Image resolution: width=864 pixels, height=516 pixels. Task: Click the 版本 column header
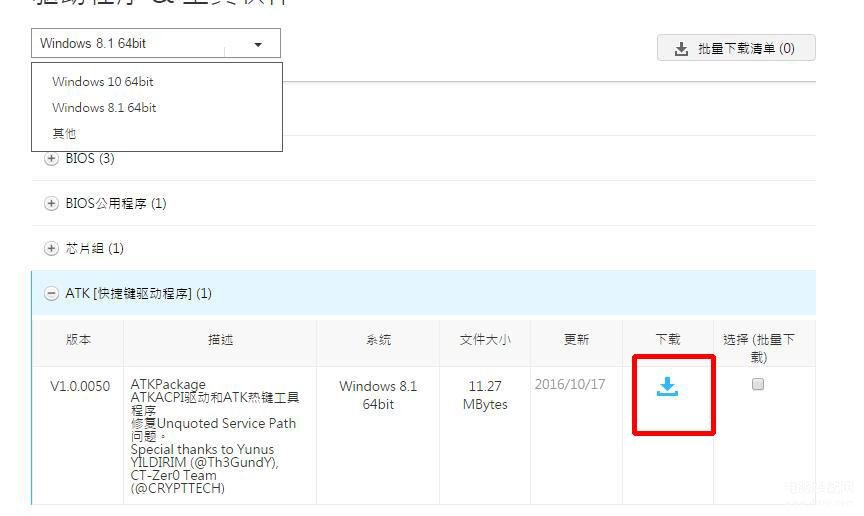78,340
